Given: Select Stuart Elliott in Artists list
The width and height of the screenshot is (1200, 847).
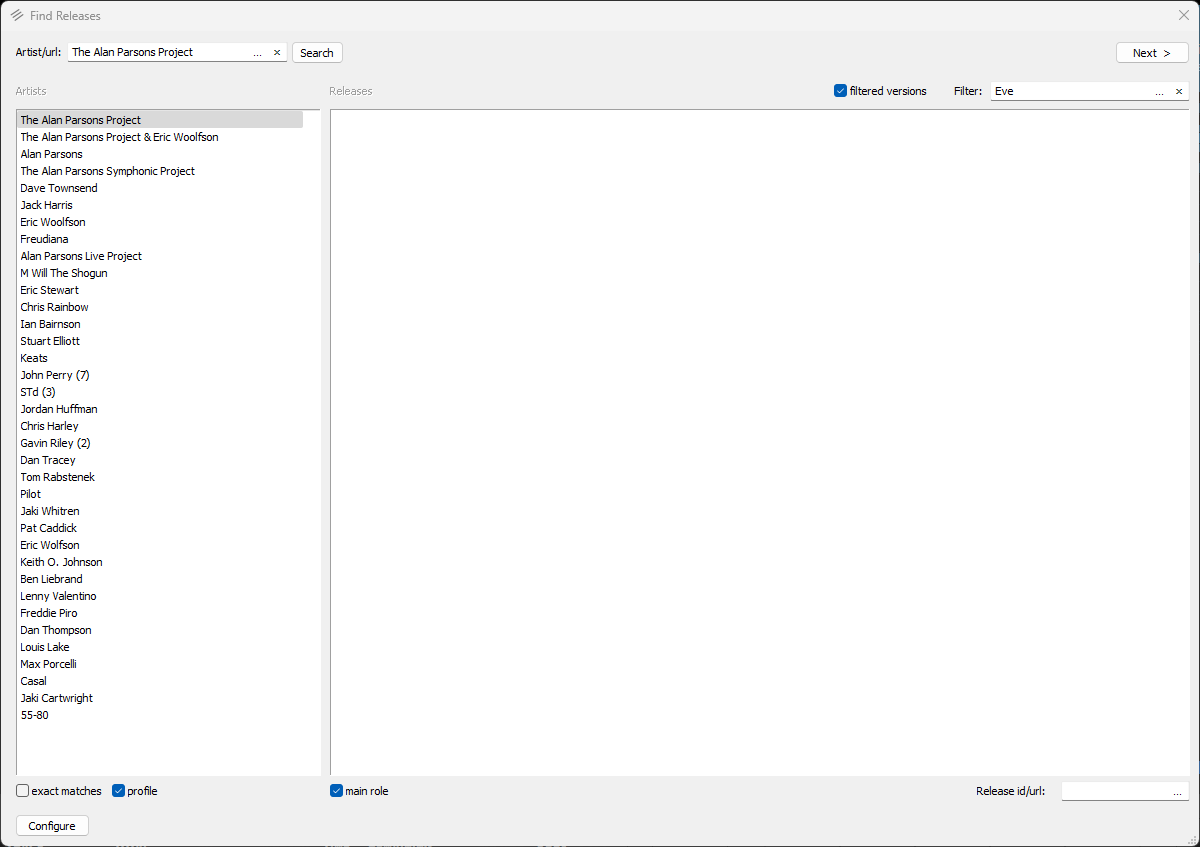Looking at the screenshot, I should pyautogui.click(x=160, y=341).
